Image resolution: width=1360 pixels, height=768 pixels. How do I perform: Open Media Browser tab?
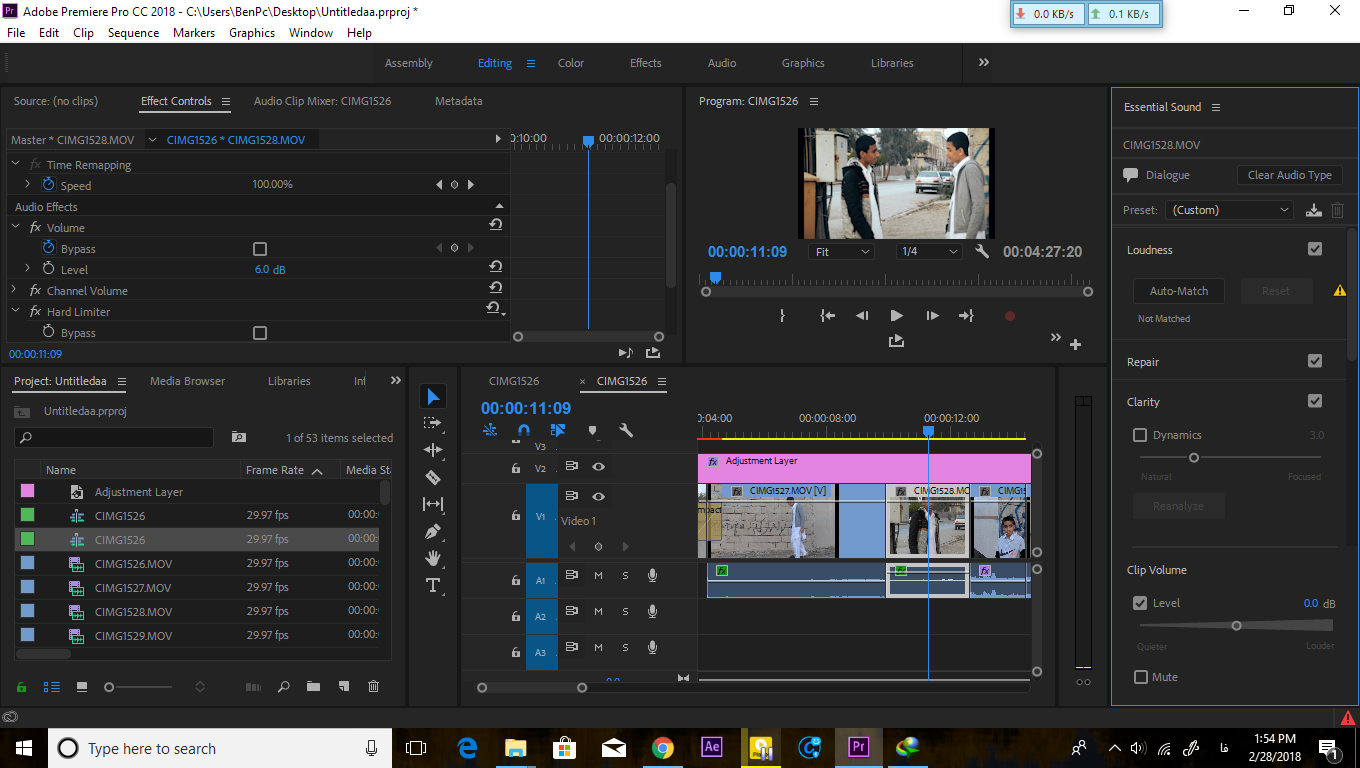[x=187, y=381]
